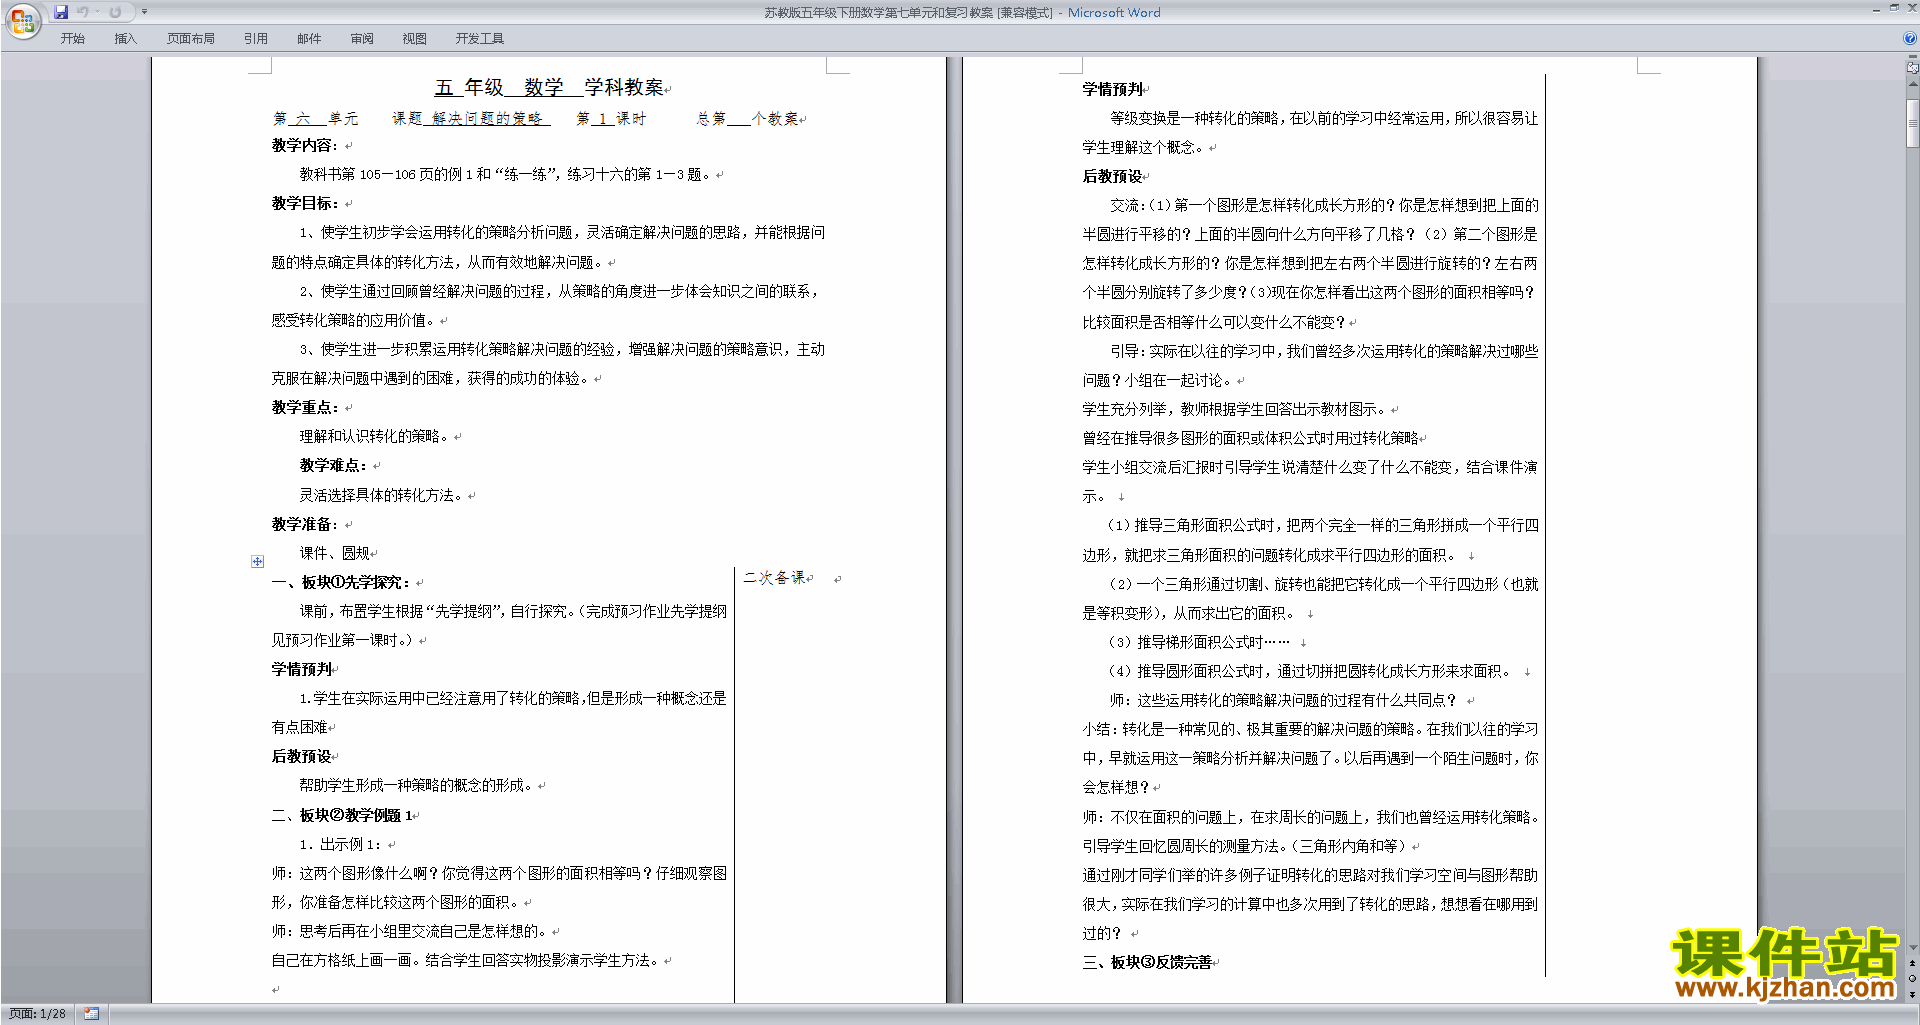Click the heading 教学准备:
The width and height of the screenshot is (1920, 1025).
pos(304,524)
